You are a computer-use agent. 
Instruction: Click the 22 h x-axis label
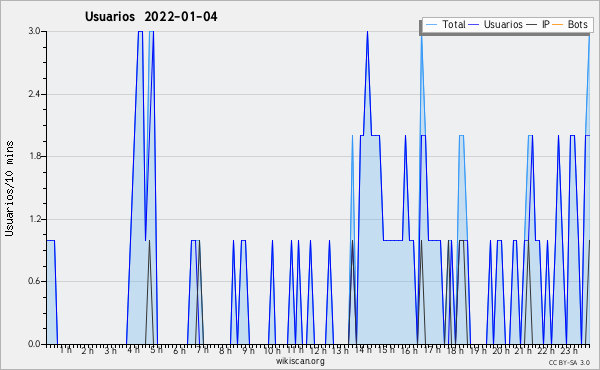pyautogui.click(x=546, y=350)
